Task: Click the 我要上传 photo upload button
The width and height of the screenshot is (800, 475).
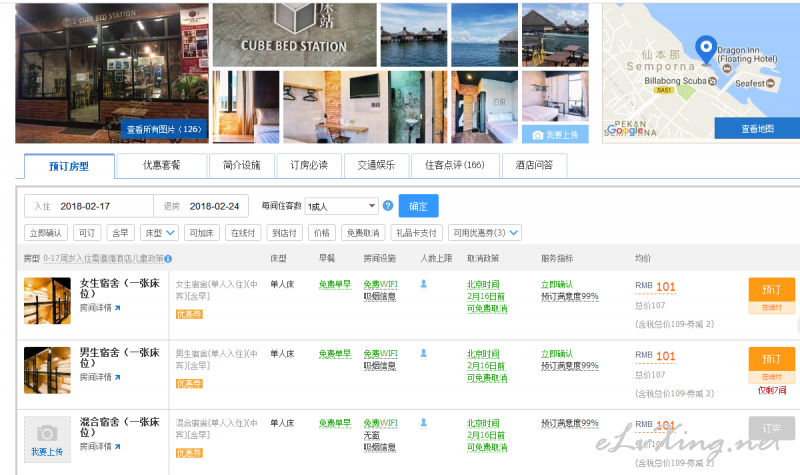Action: pos(555,134)
